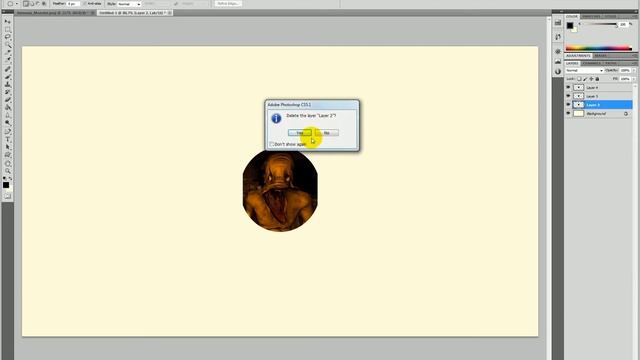Select the Layer 3 row

point(599,96)
